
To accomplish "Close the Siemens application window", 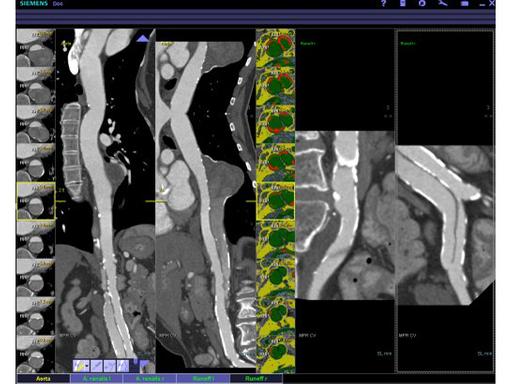I will 492,3.
